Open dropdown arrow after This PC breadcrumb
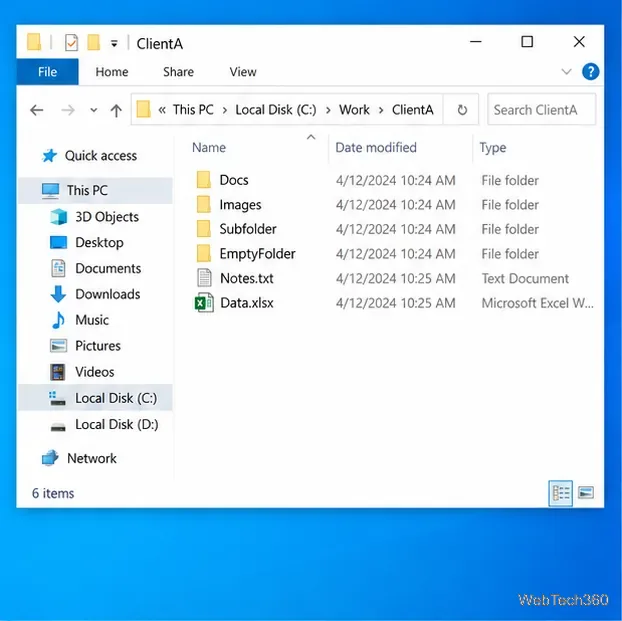This screenshot has width=622, height=621. click(225, 110)
